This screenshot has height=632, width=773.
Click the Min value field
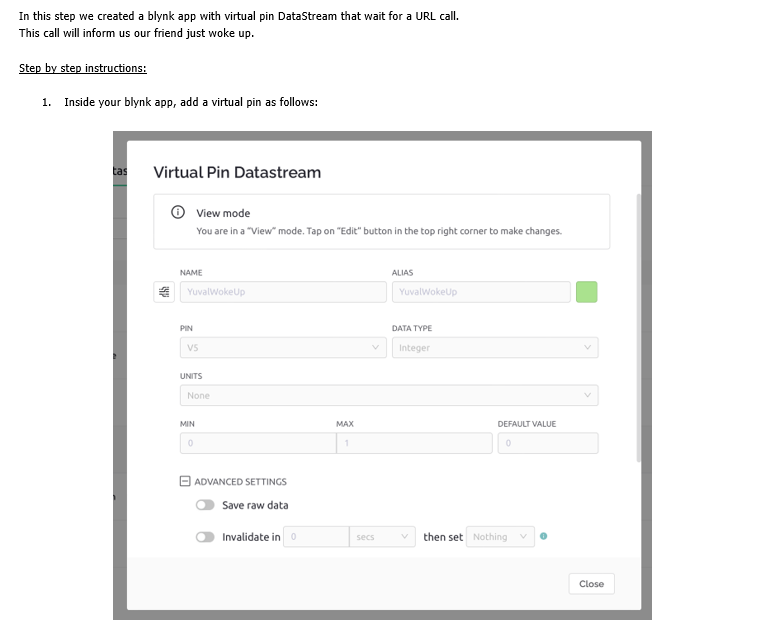[x=257, y=443]
